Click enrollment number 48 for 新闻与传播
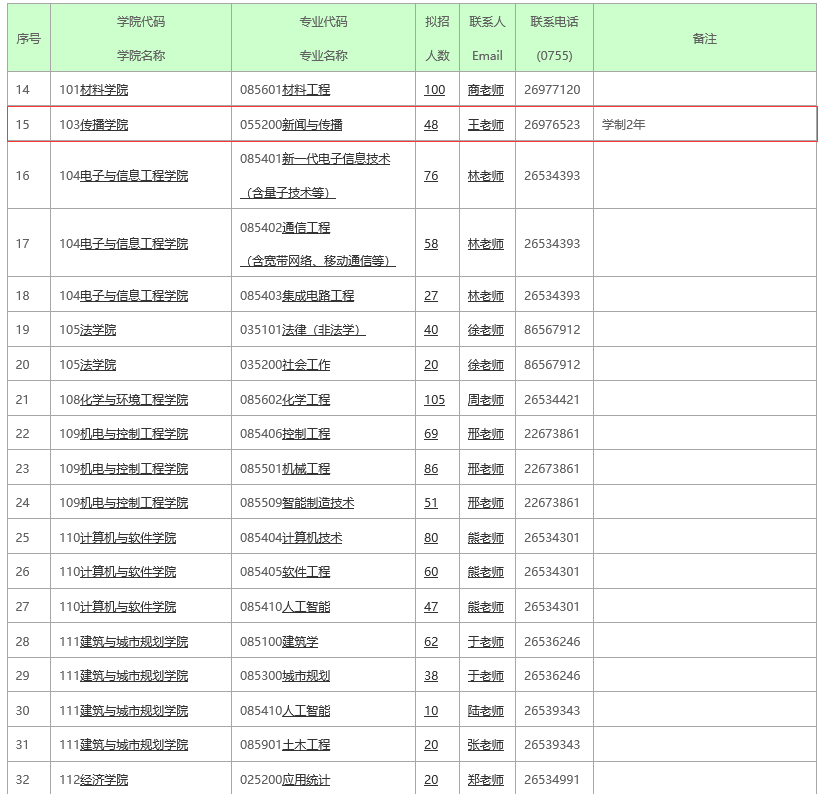819x794 pixels. (x=431, y=125)
